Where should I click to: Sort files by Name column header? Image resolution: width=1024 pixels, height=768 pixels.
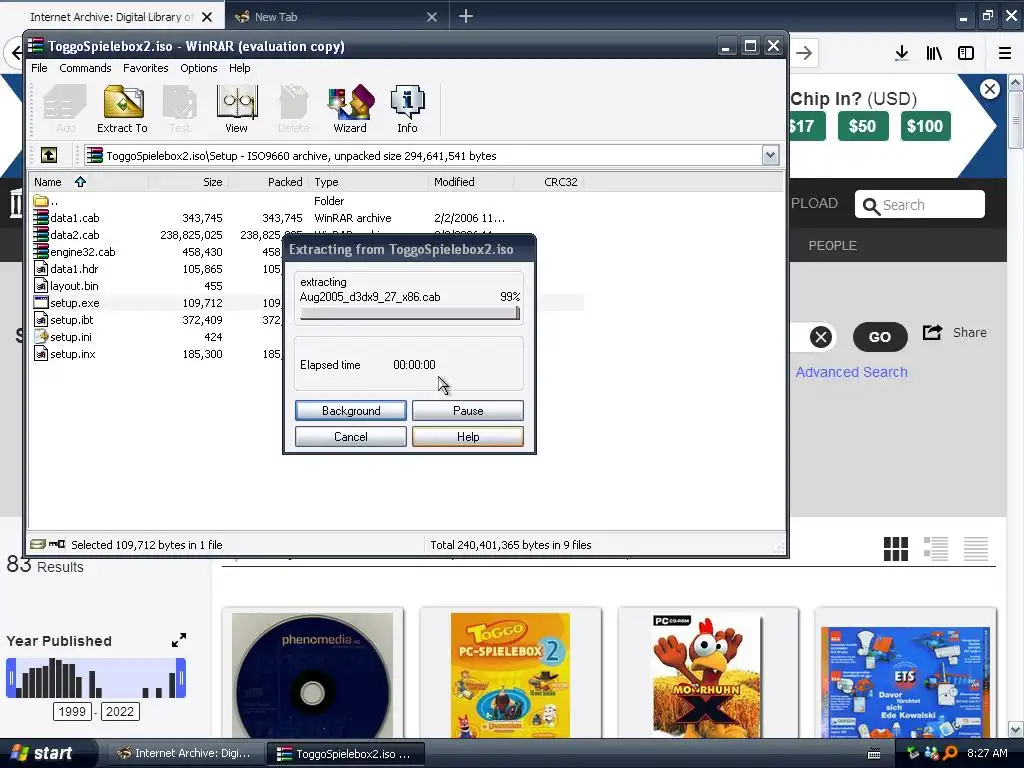click(89, 182)
